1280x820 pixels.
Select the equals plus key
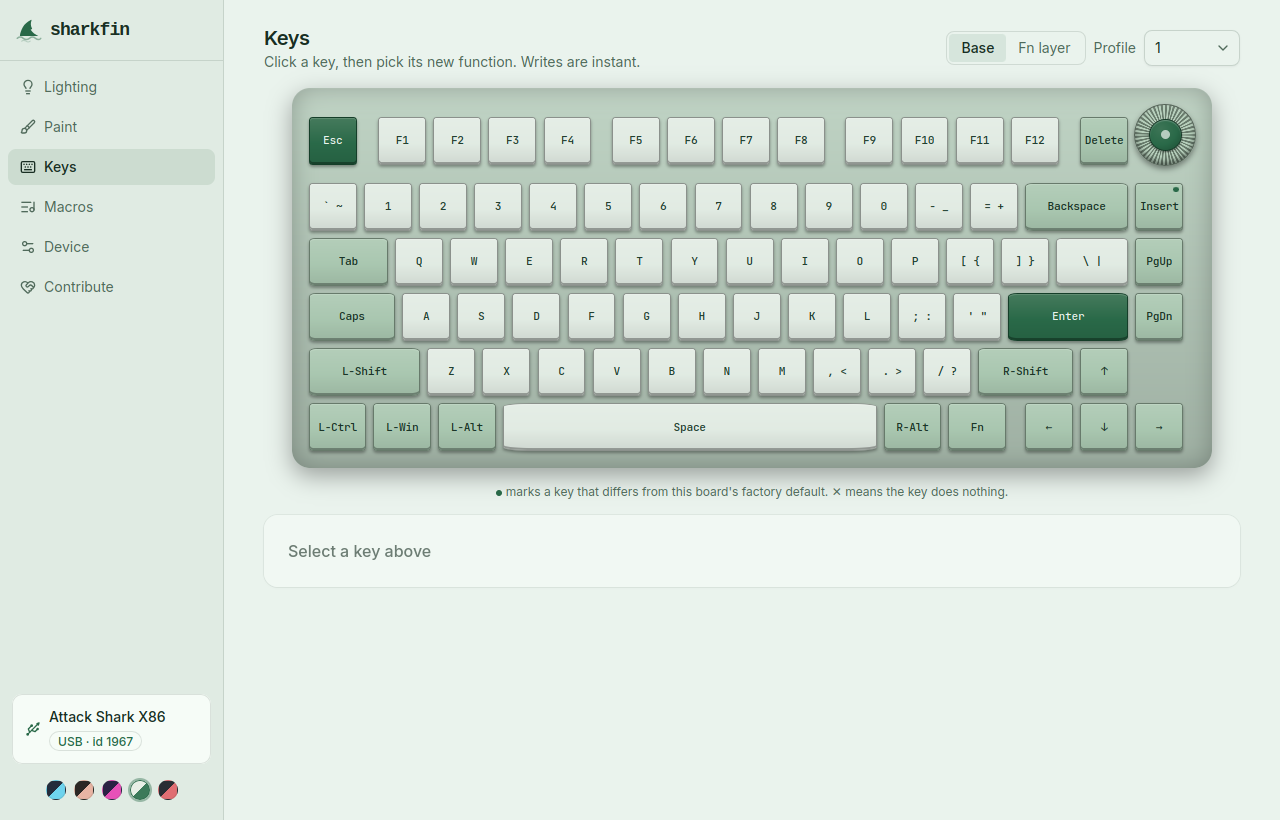click(x=994, y=206)
